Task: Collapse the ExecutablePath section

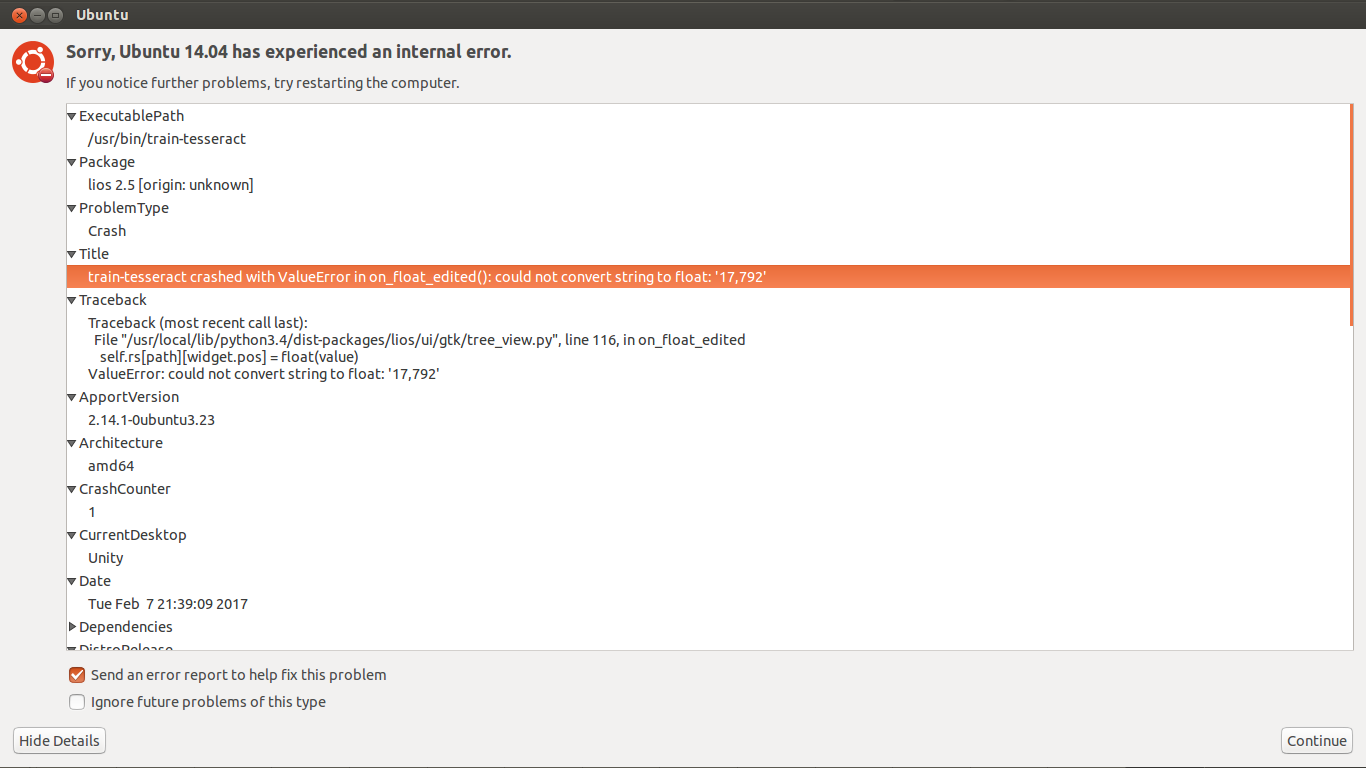Action: (72, 116)
